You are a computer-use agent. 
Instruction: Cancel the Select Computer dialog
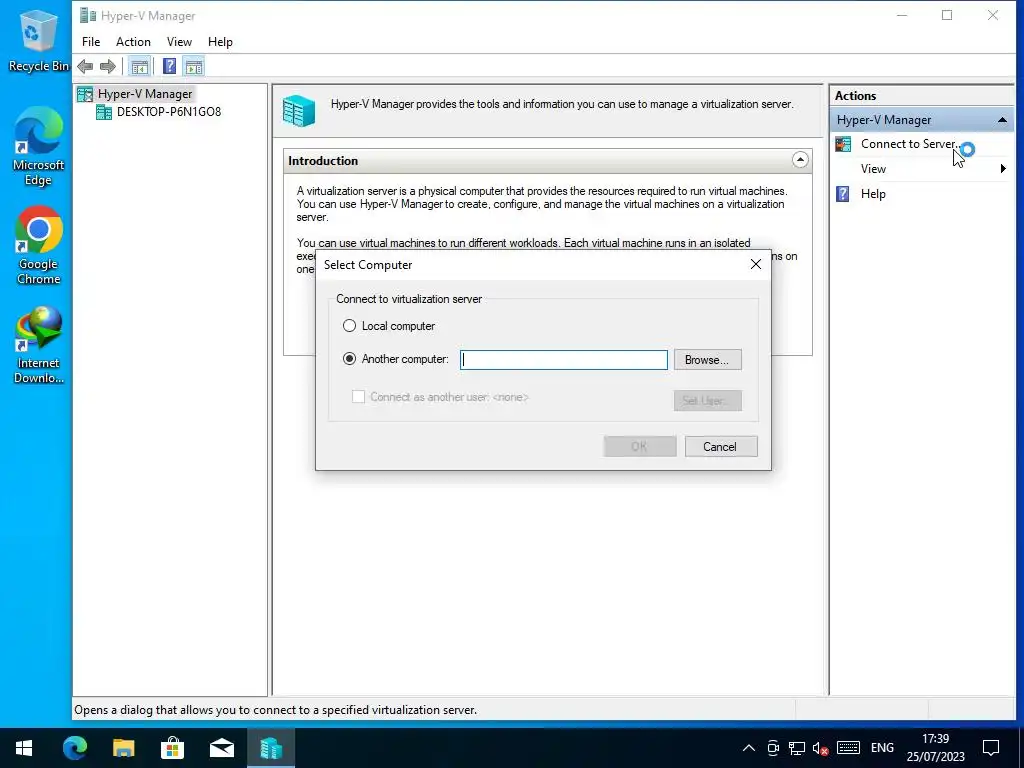(x=720, y=447)
